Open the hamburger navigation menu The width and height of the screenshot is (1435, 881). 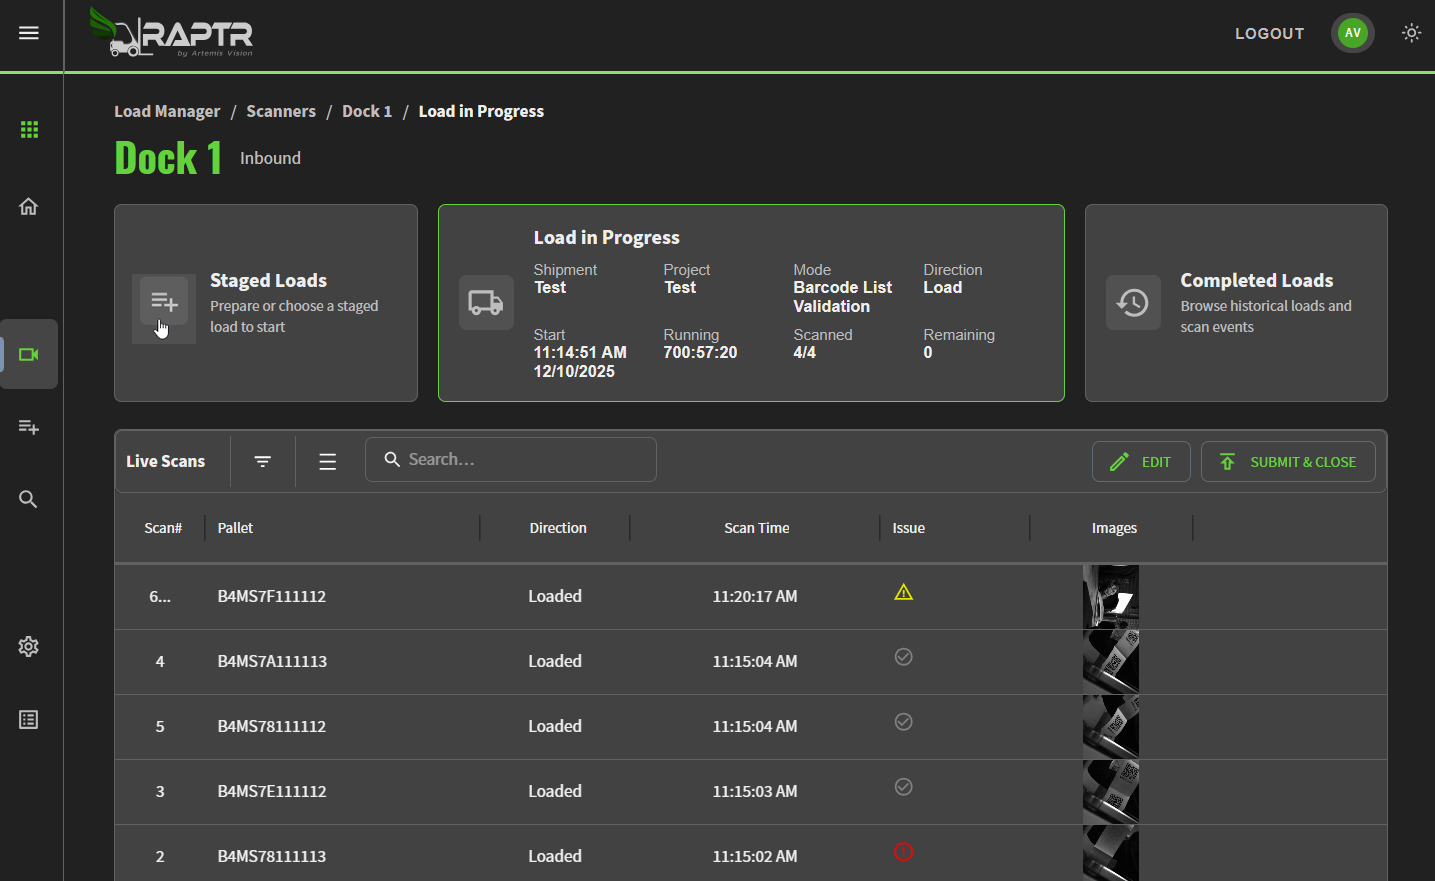(x=29, y=33)
